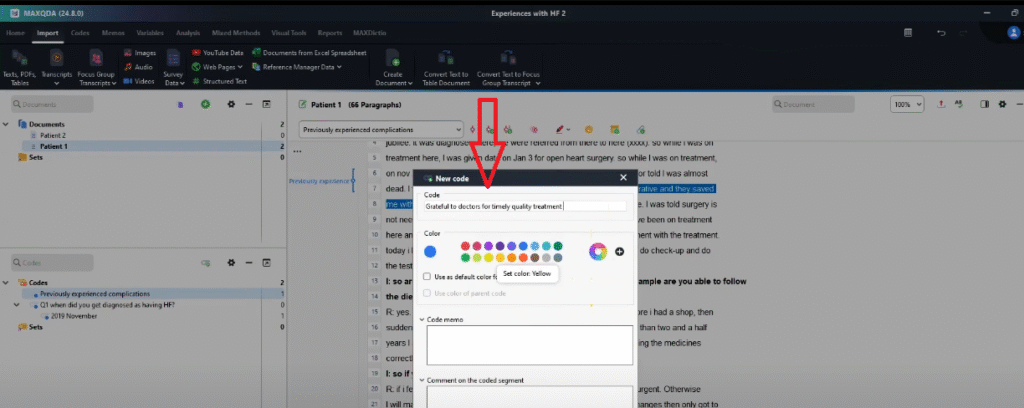Viewport: 1024px width, 408px height.
Task: Open Codes panel settings gear
Action: pyautogui.click(x=231, y=262)
